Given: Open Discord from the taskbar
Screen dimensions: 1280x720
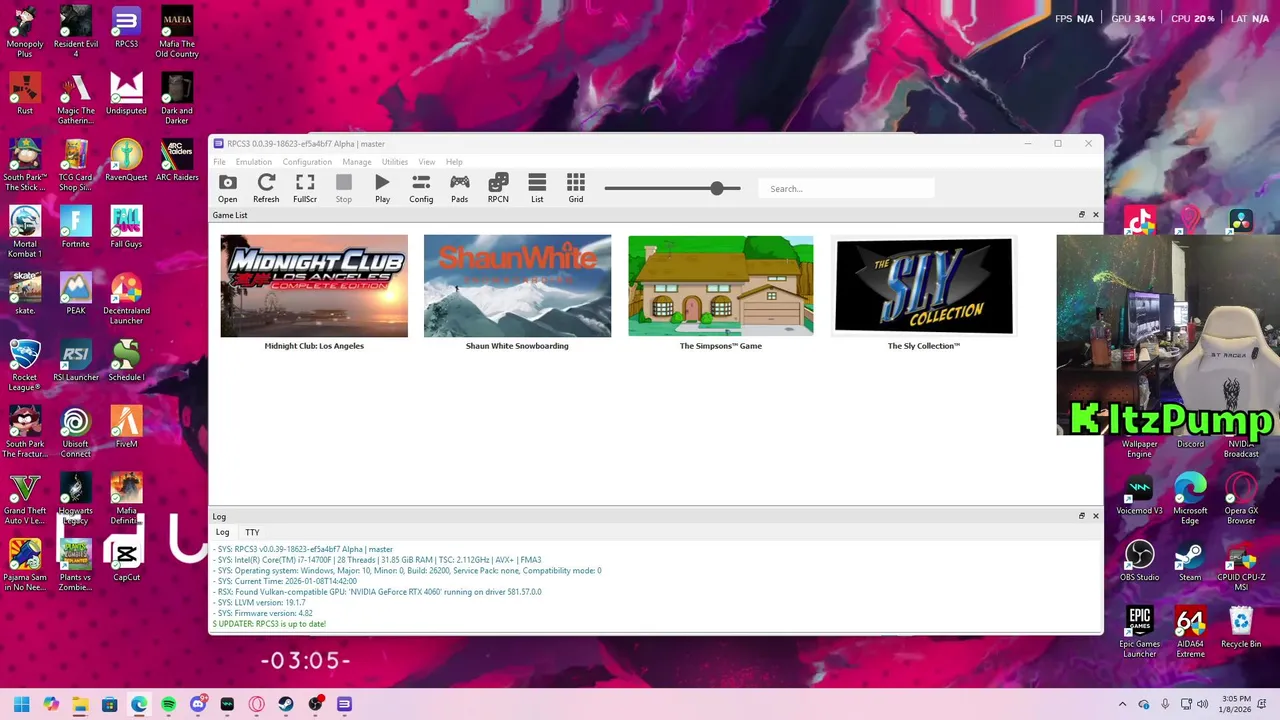Looking at the screenshot, I should tap(198, 704).
